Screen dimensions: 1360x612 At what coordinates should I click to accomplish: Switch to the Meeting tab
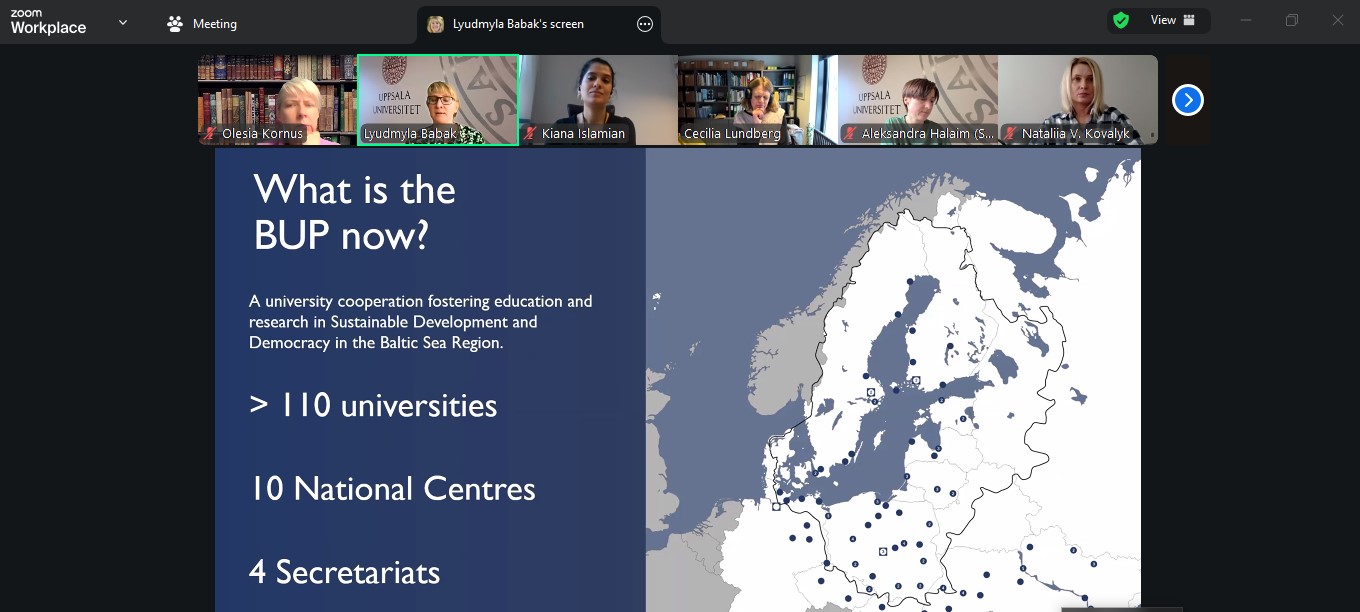[x=203, y=24]
